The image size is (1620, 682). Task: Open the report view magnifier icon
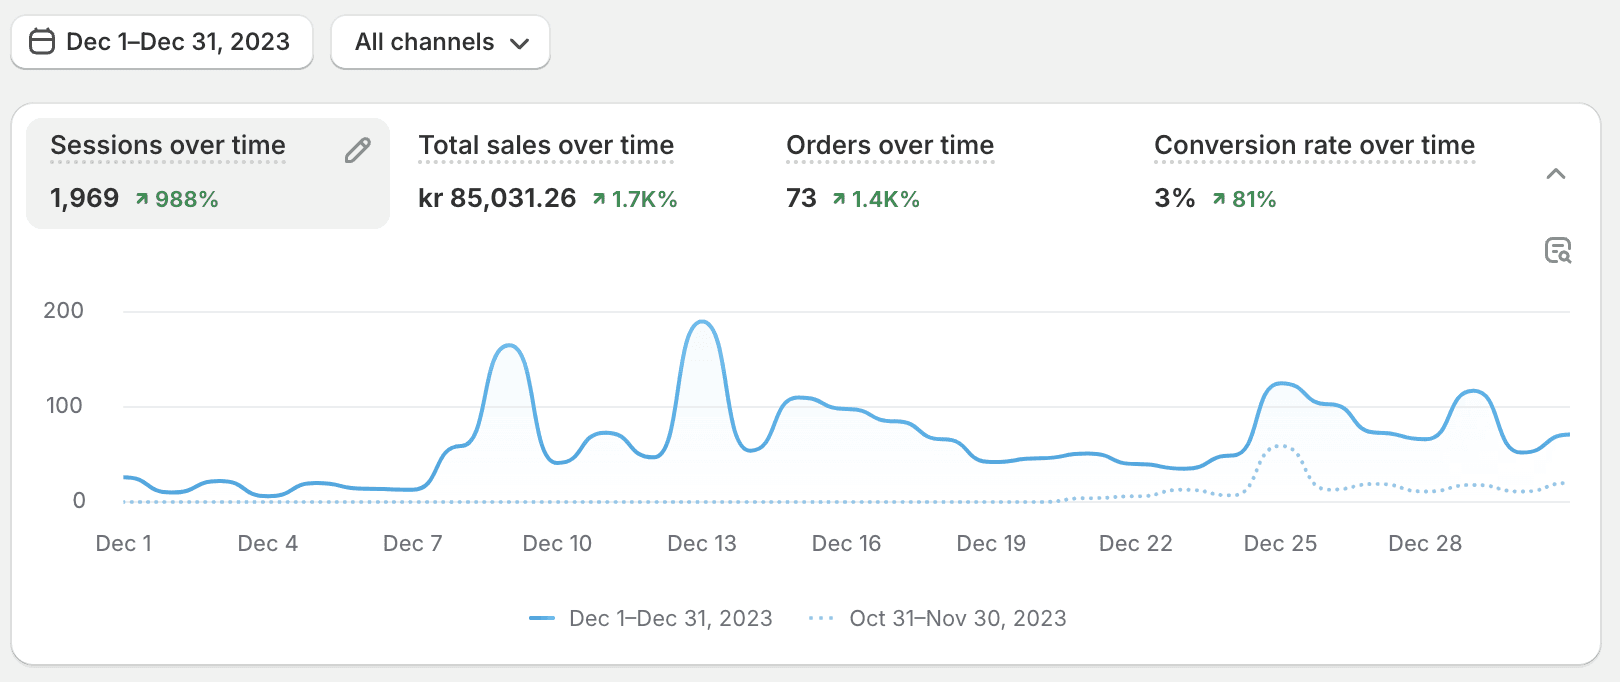pyautogui.click(x=1558, y=250)
